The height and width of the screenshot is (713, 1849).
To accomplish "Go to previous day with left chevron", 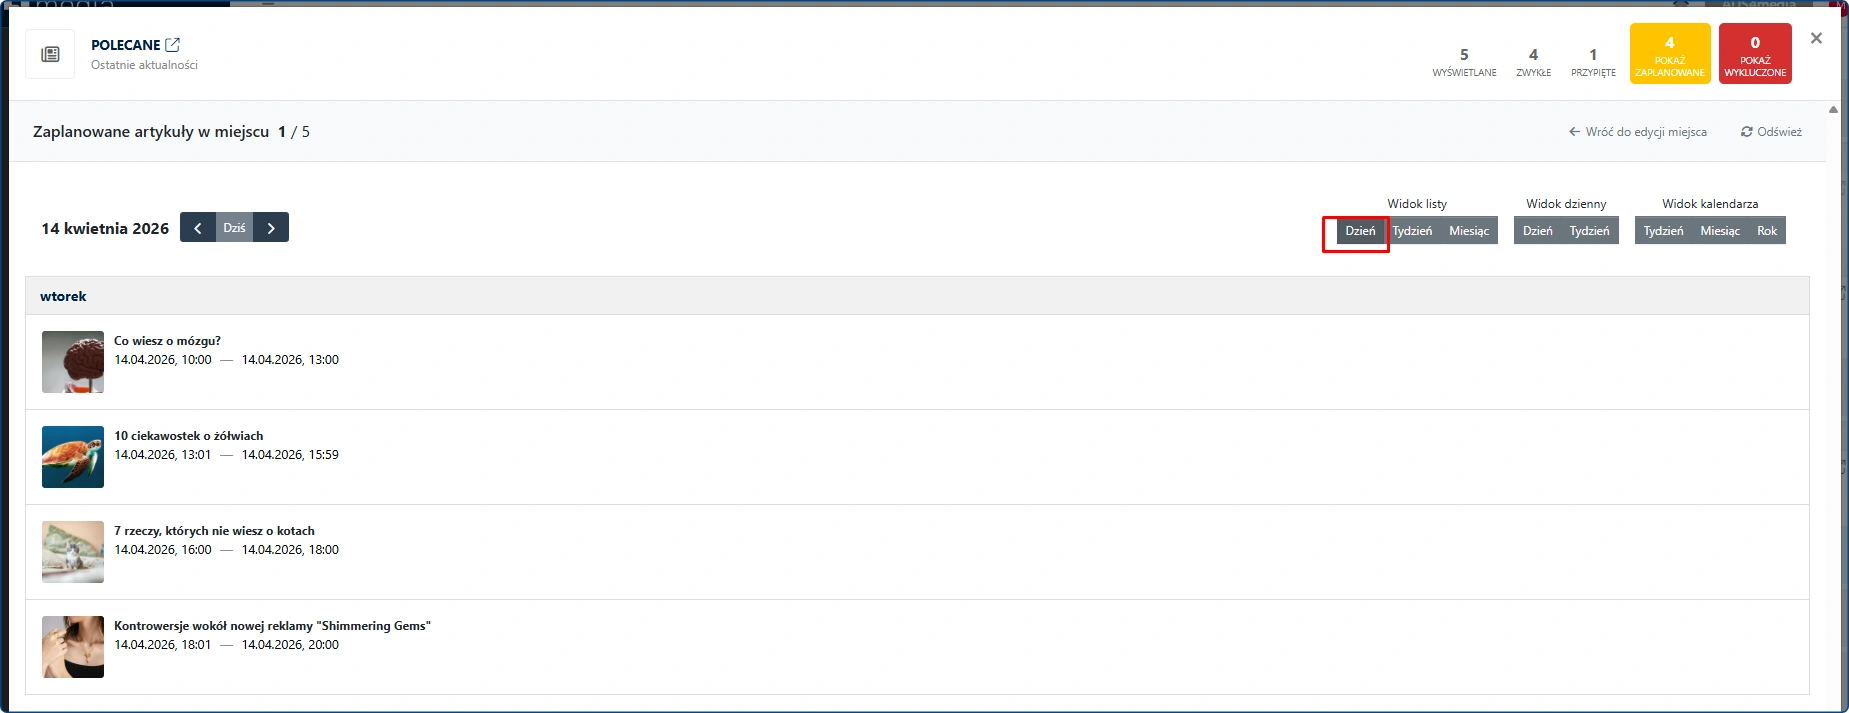I will click(198, 228).
